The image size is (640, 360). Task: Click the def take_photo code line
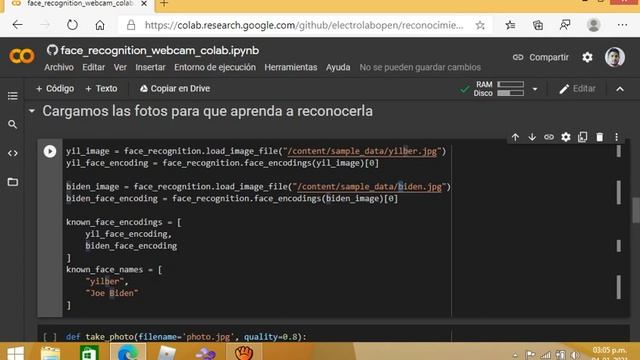(186, 337)
